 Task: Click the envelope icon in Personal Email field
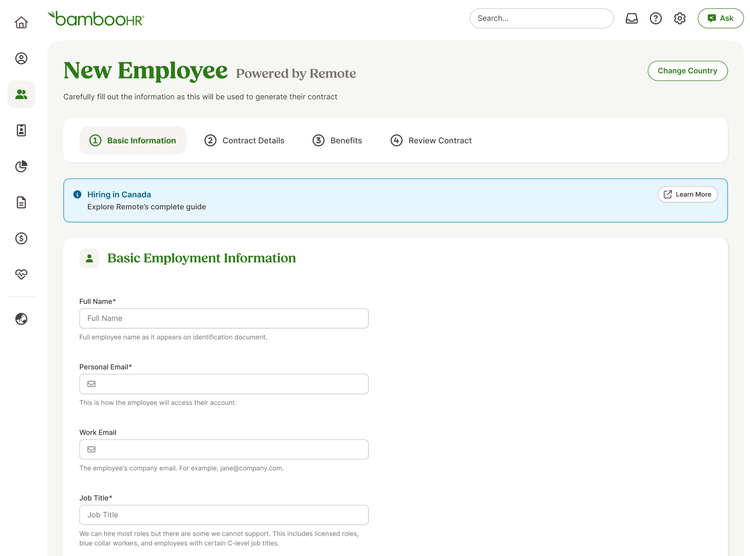[91, 384]
